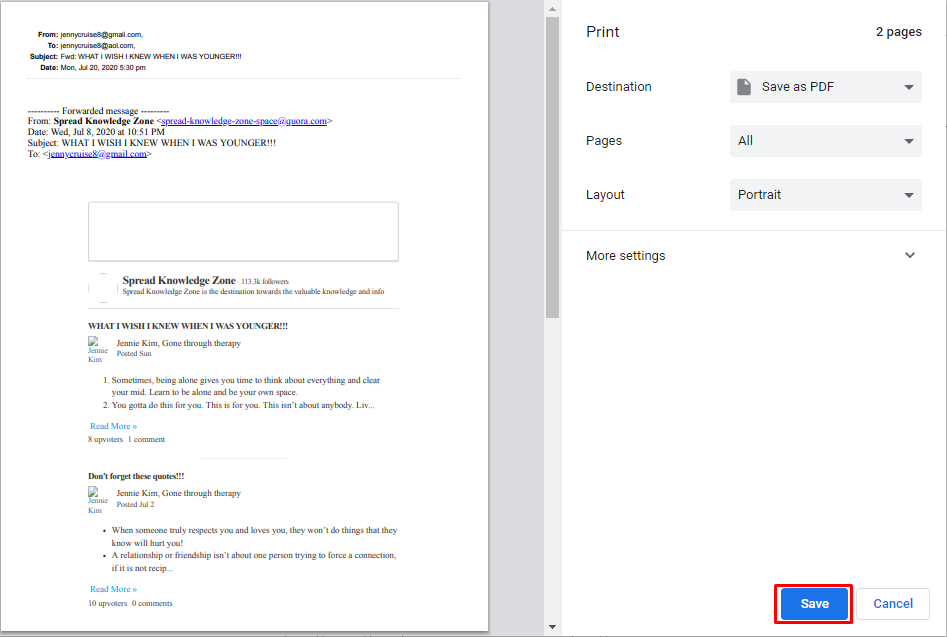Click the '2 pages' count text

898,32
